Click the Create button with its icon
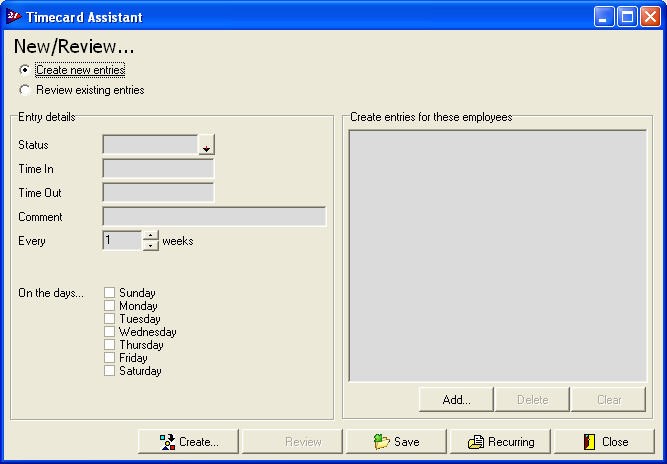The image size is (667, 464). coord(188,442)
